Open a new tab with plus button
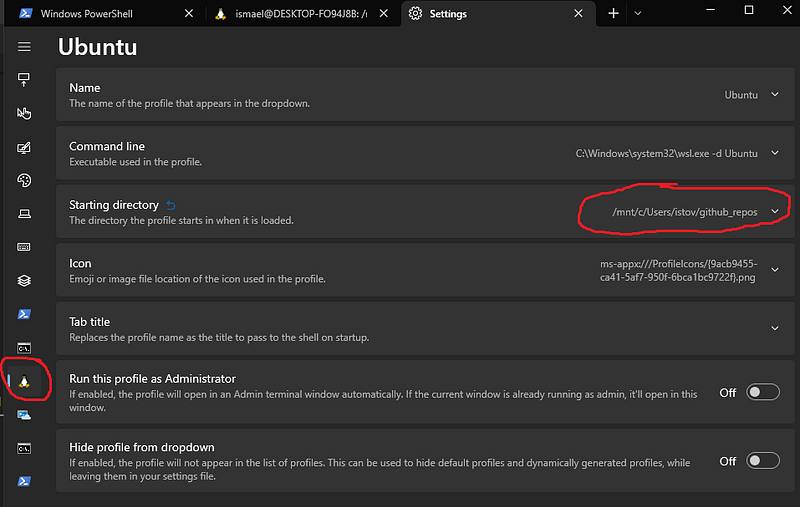800x507 pixels. coord(613,14)
